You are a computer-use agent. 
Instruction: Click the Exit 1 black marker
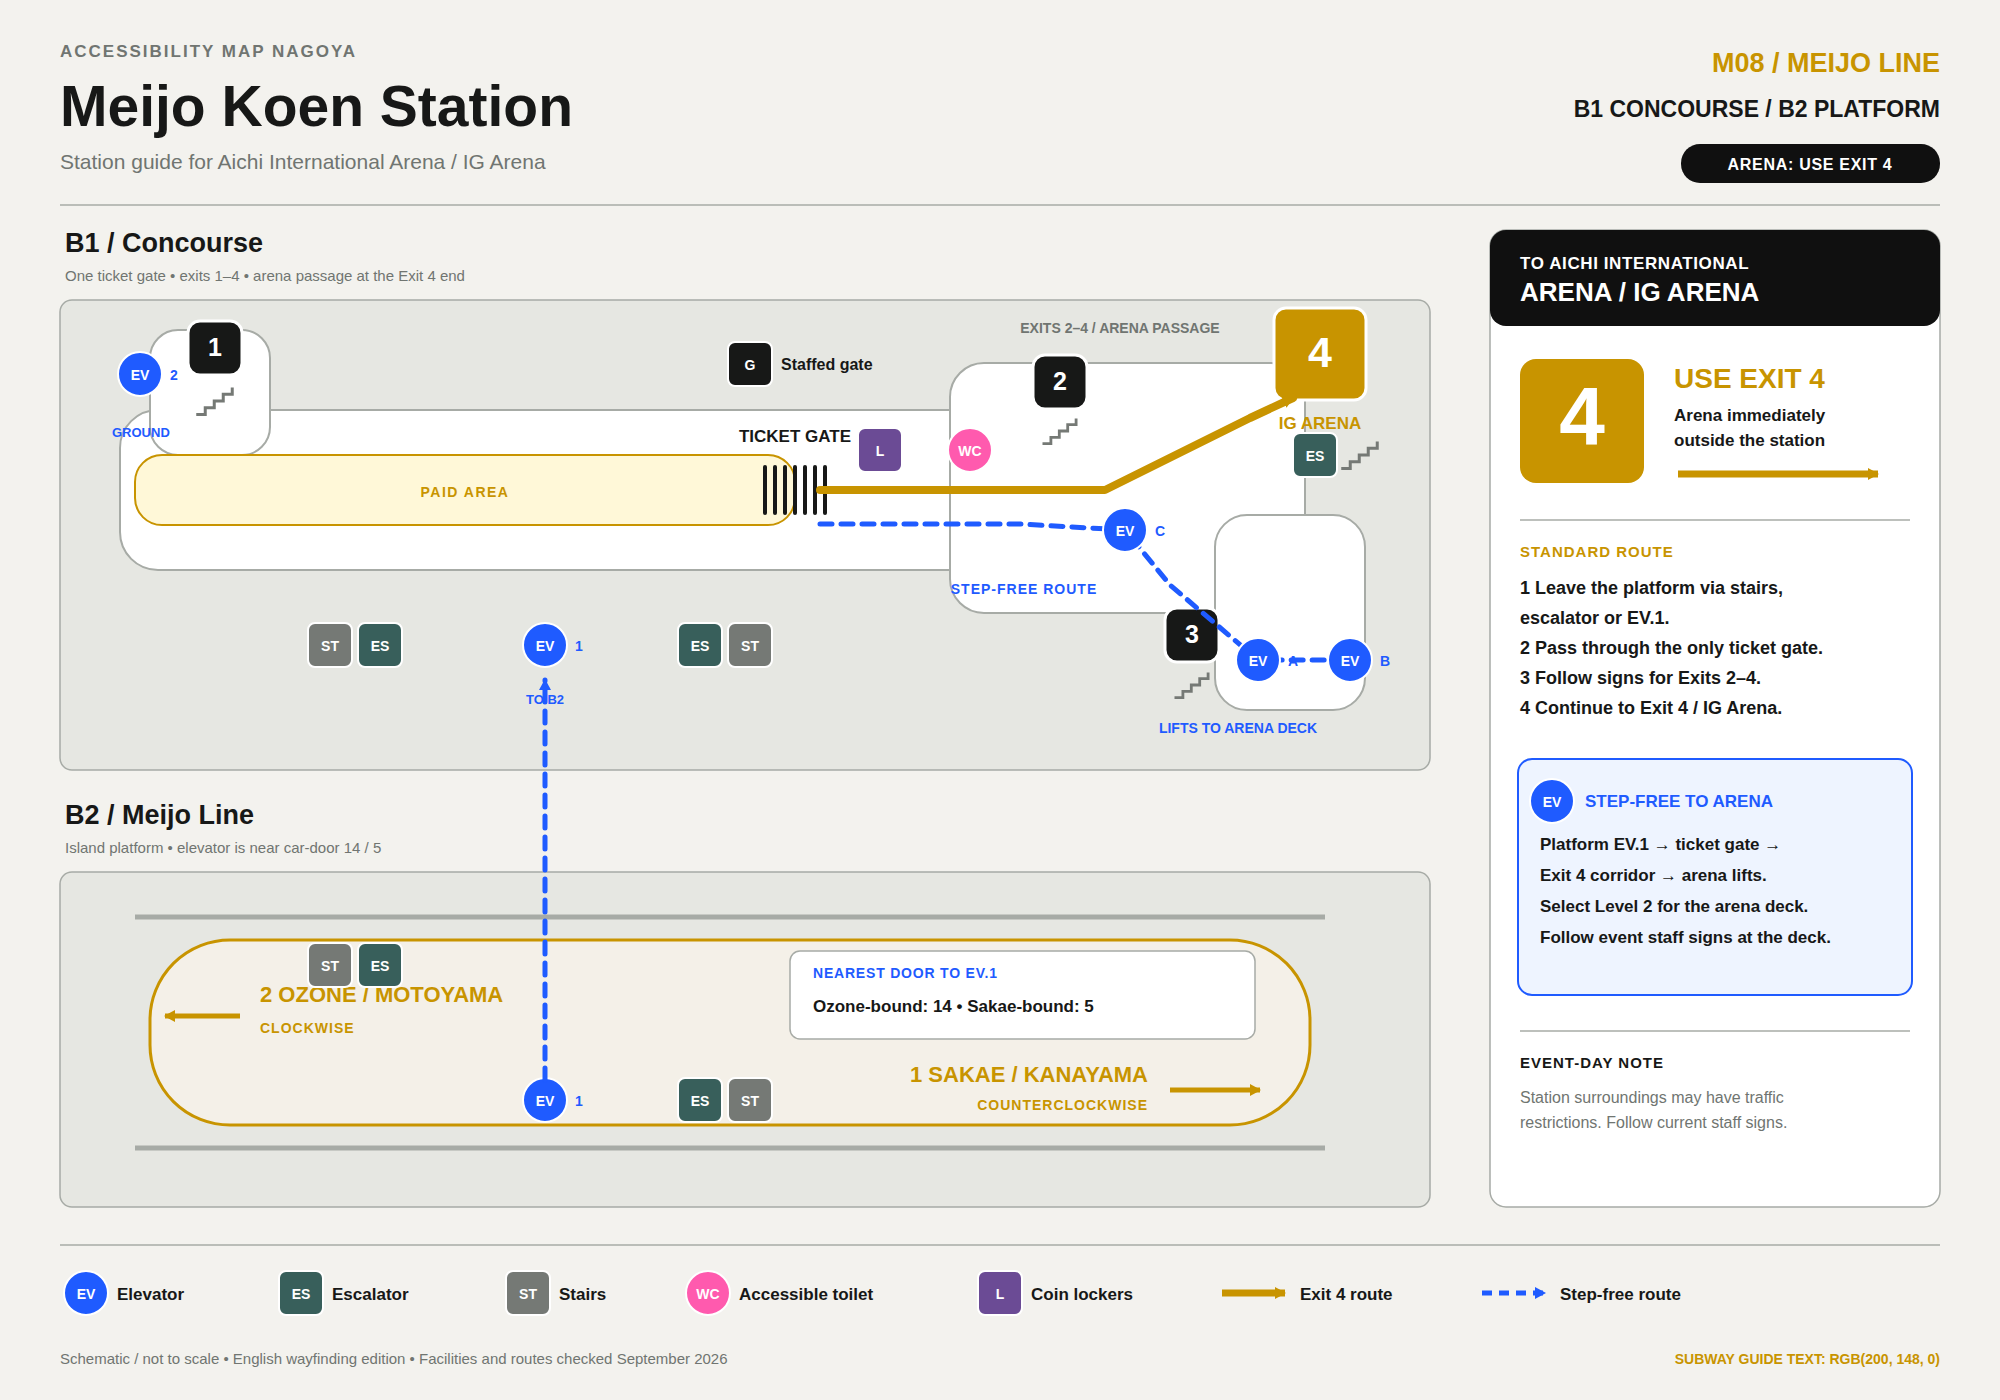(x=215, y=348)
